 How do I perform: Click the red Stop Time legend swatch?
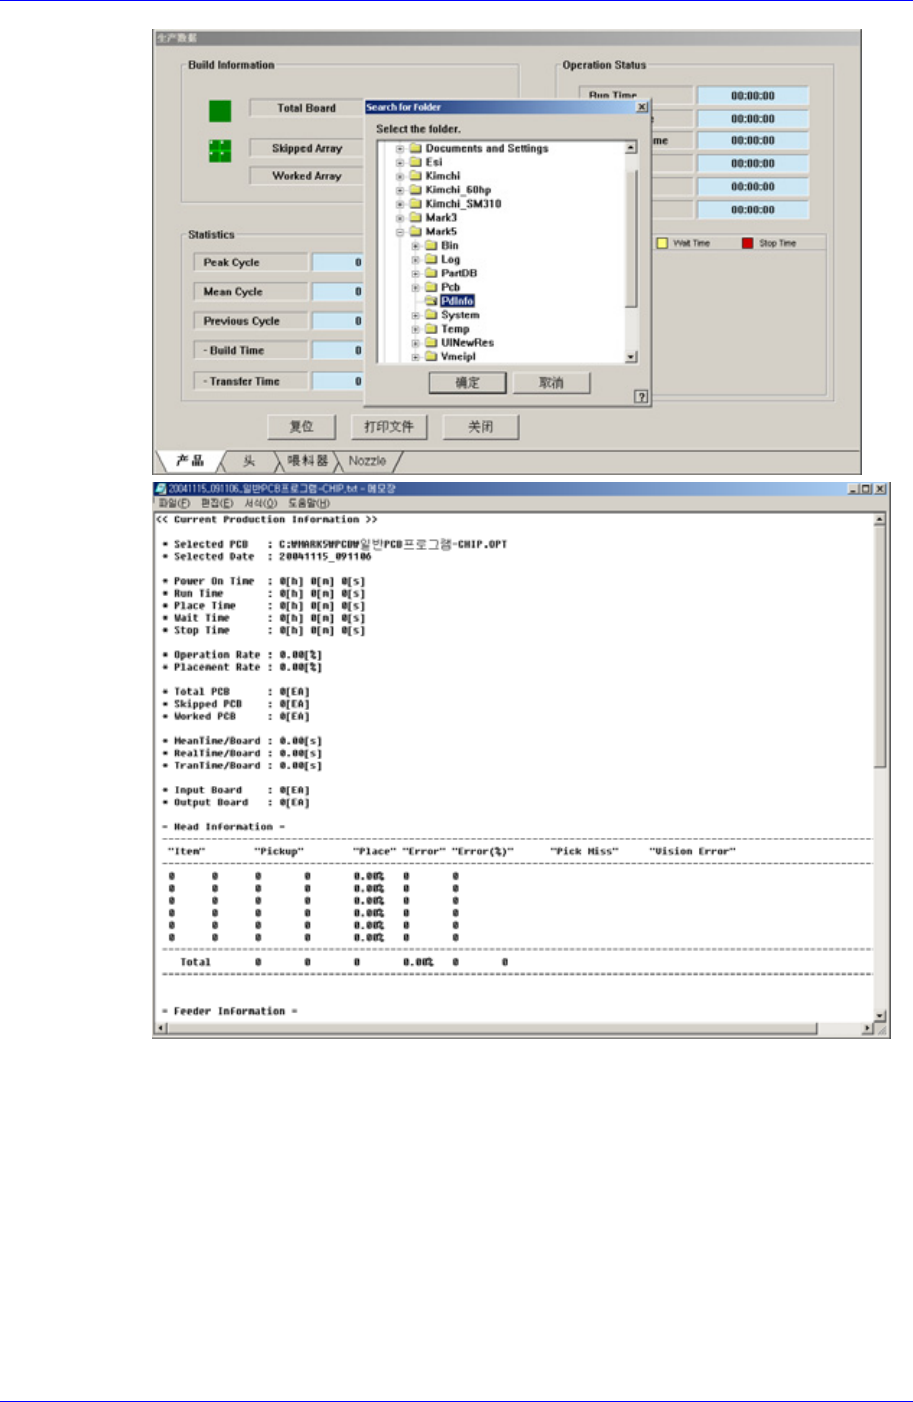(747, 243)
